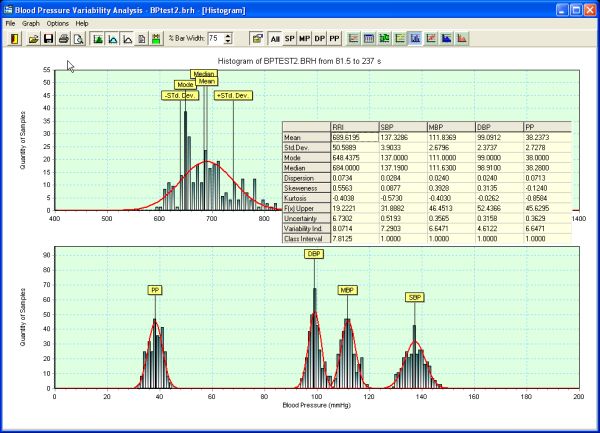Toggle the All signals filter button

click(x=275, y=39)
